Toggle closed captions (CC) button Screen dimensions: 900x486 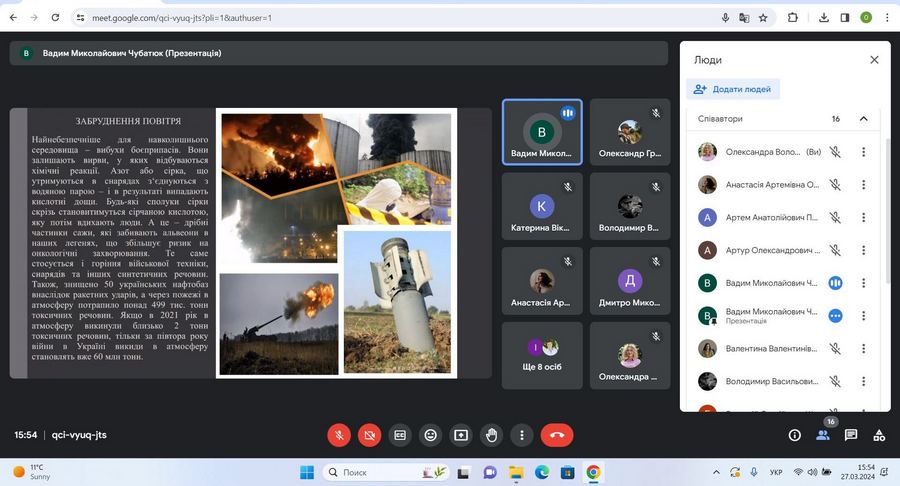click(x=400, y=435)
